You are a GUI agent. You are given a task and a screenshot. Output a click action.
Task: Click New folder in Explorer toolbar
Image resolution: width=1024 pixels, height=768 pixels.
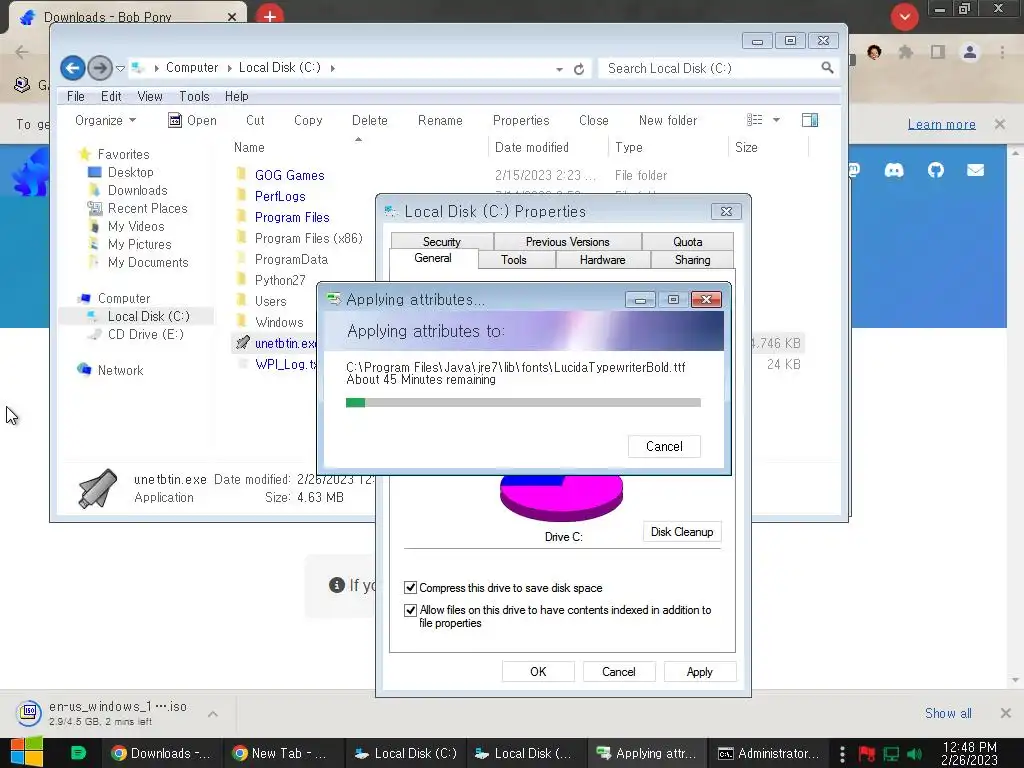coord(667,120)
